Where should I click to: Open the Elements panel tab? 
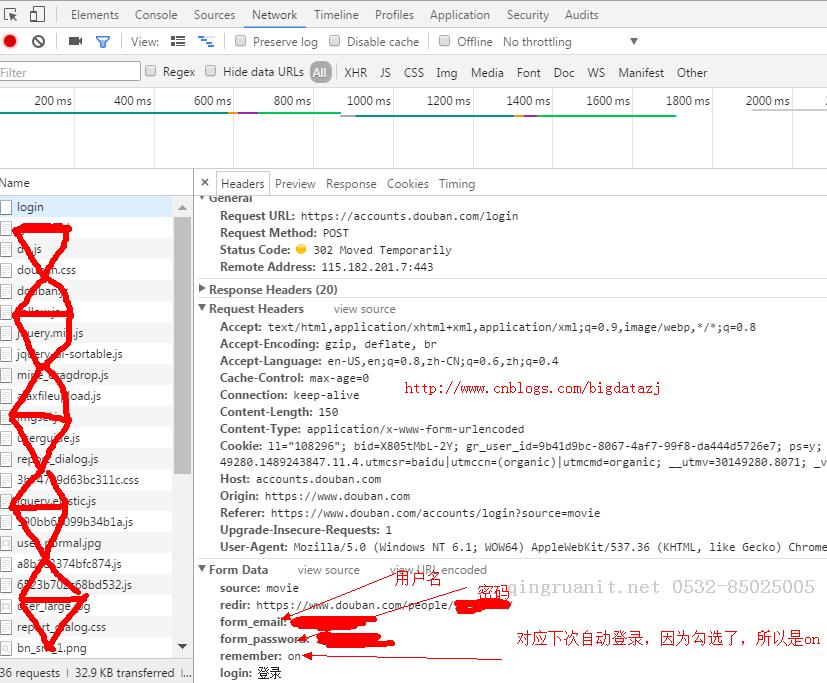point(95,15)
